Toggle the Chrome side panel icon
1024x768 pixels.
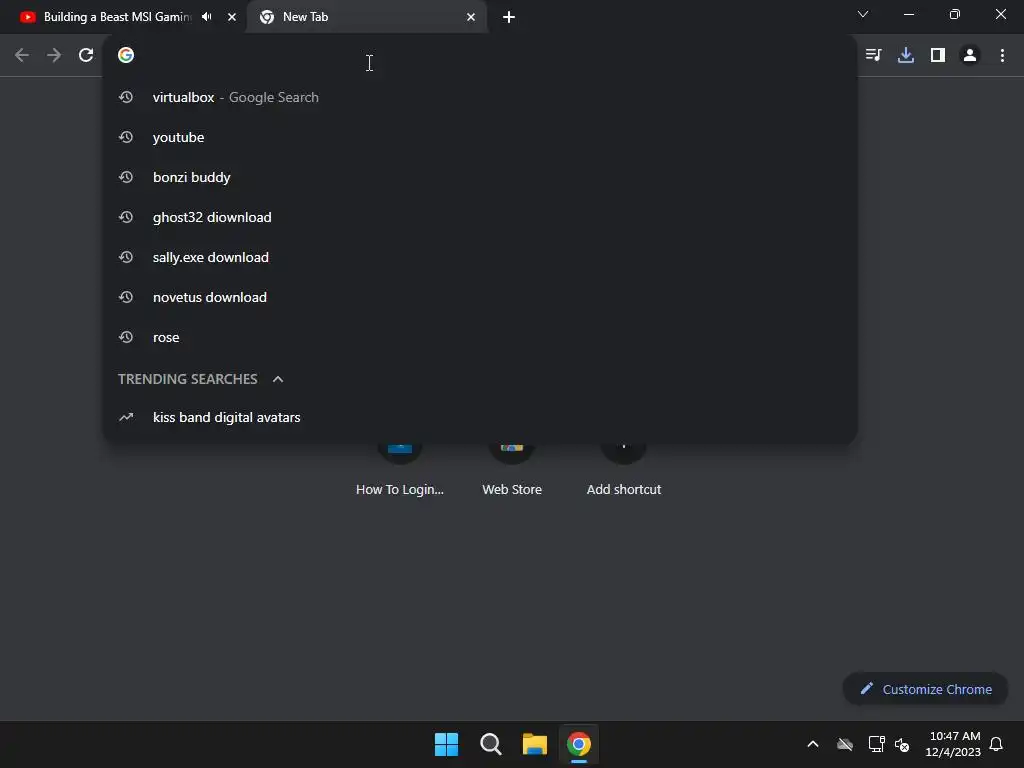click(x=938, y=56)
